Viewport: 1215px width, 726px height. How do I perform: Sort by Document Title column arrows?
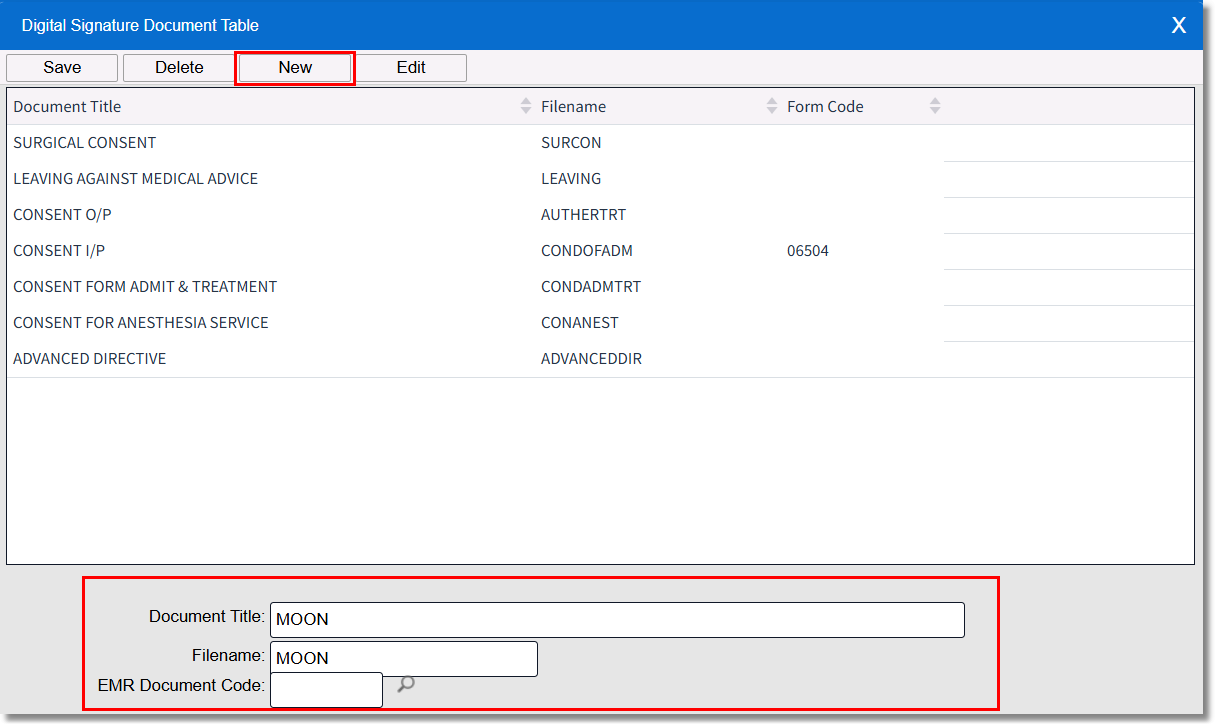click(526, 106)
